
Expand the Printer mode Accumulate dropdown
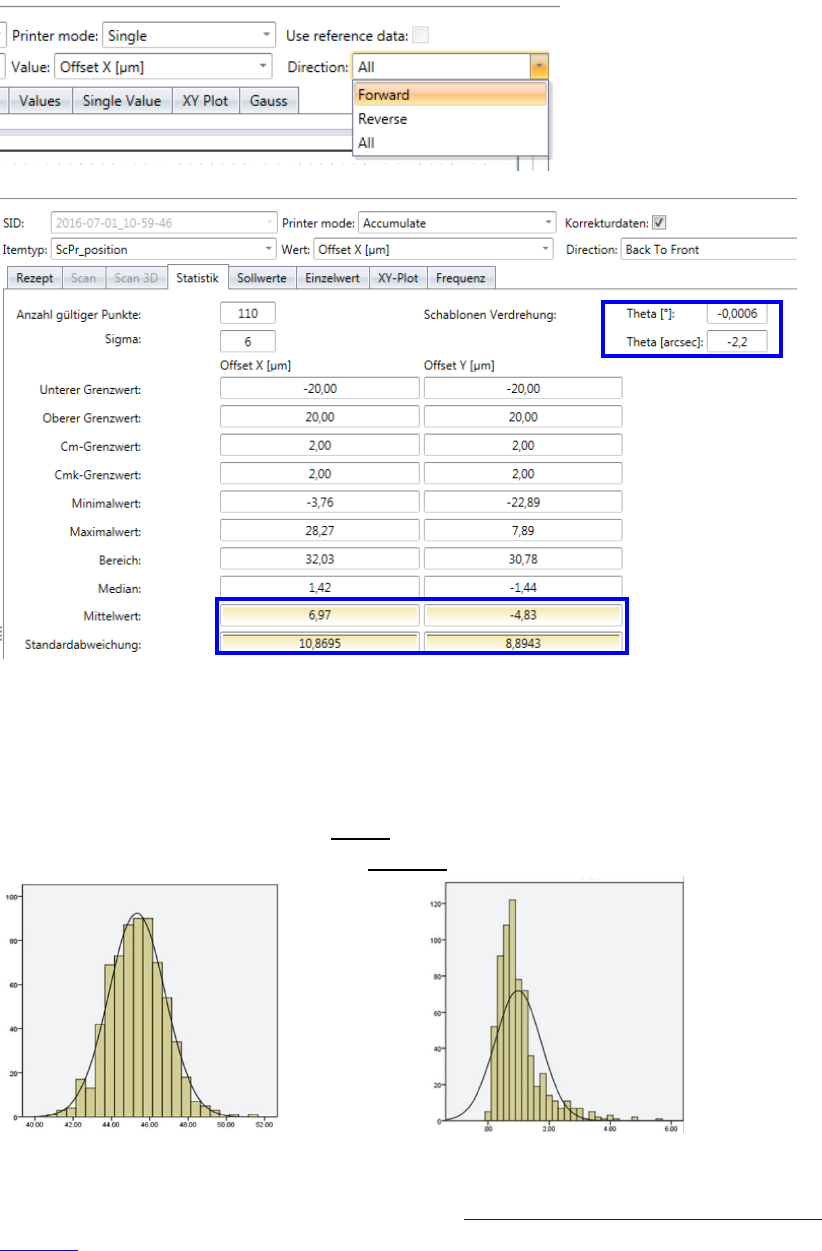coord(547,223)
